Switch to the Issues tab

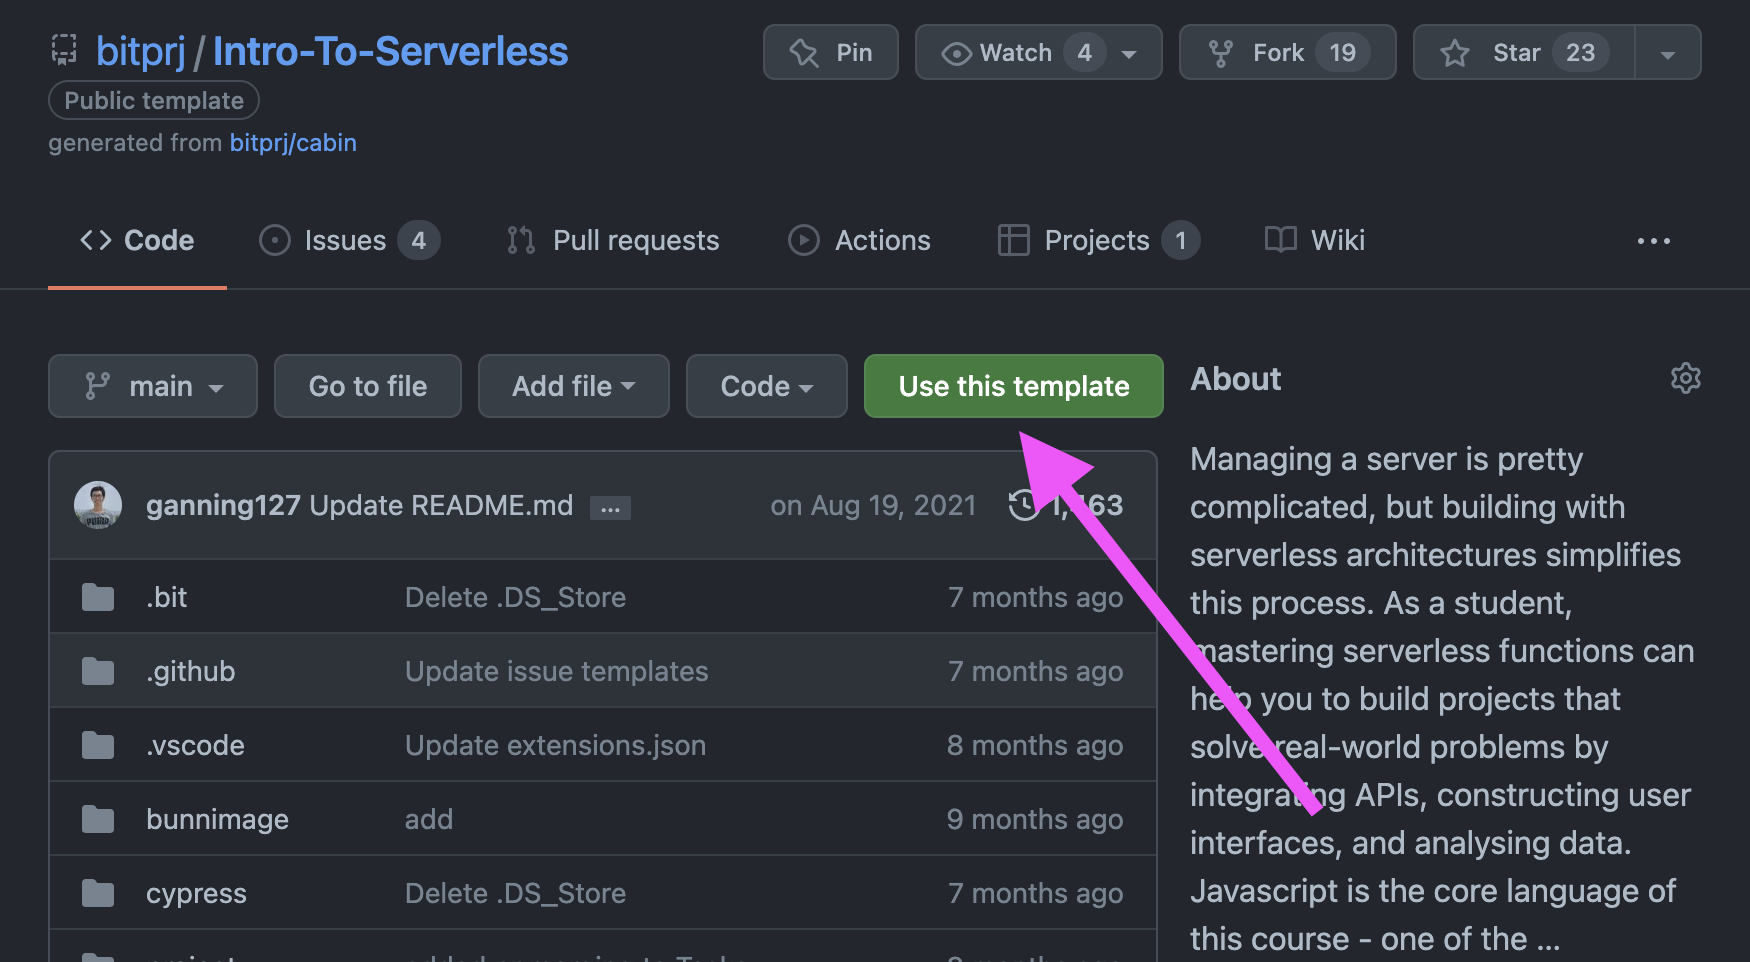click(348, 241)
